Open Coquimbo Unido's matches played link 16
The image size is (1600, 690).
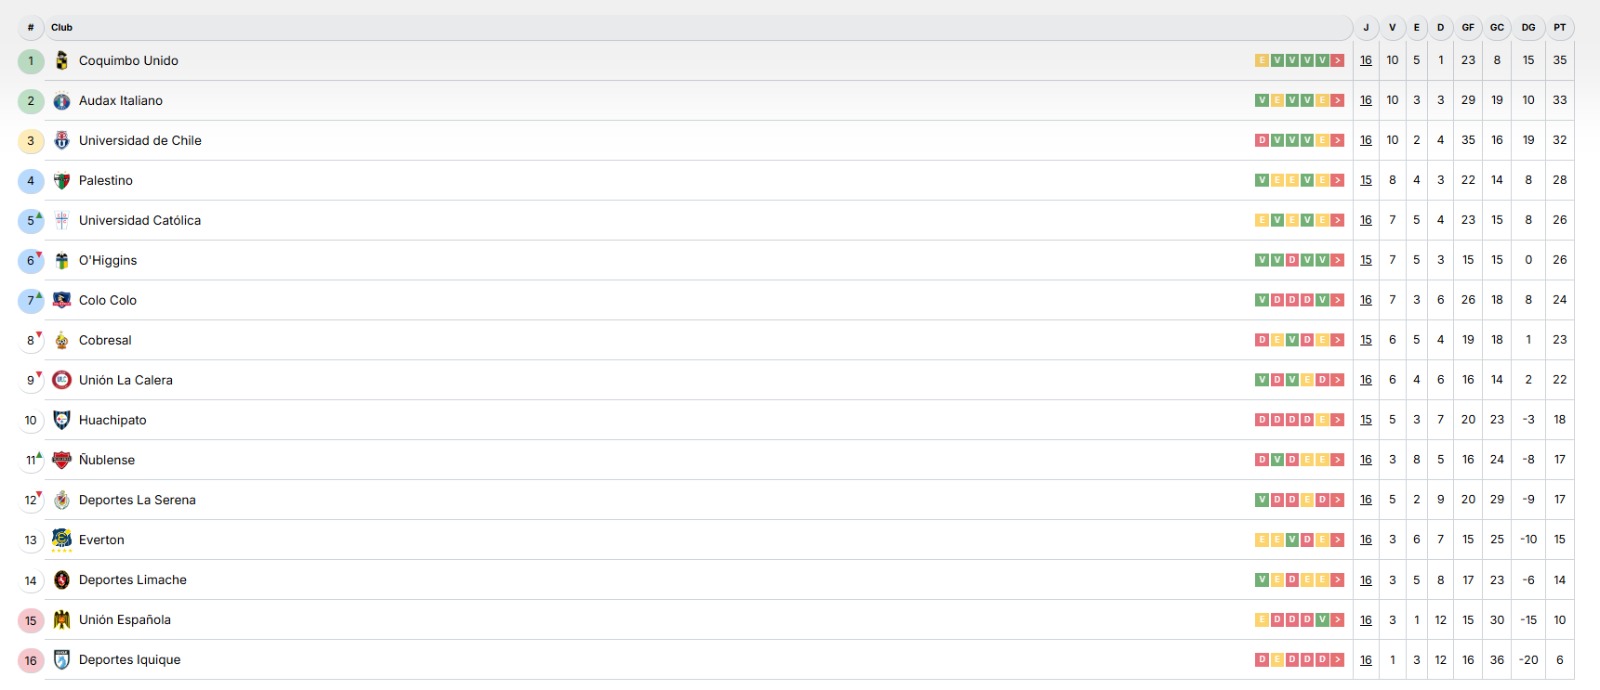point(1366,60)
